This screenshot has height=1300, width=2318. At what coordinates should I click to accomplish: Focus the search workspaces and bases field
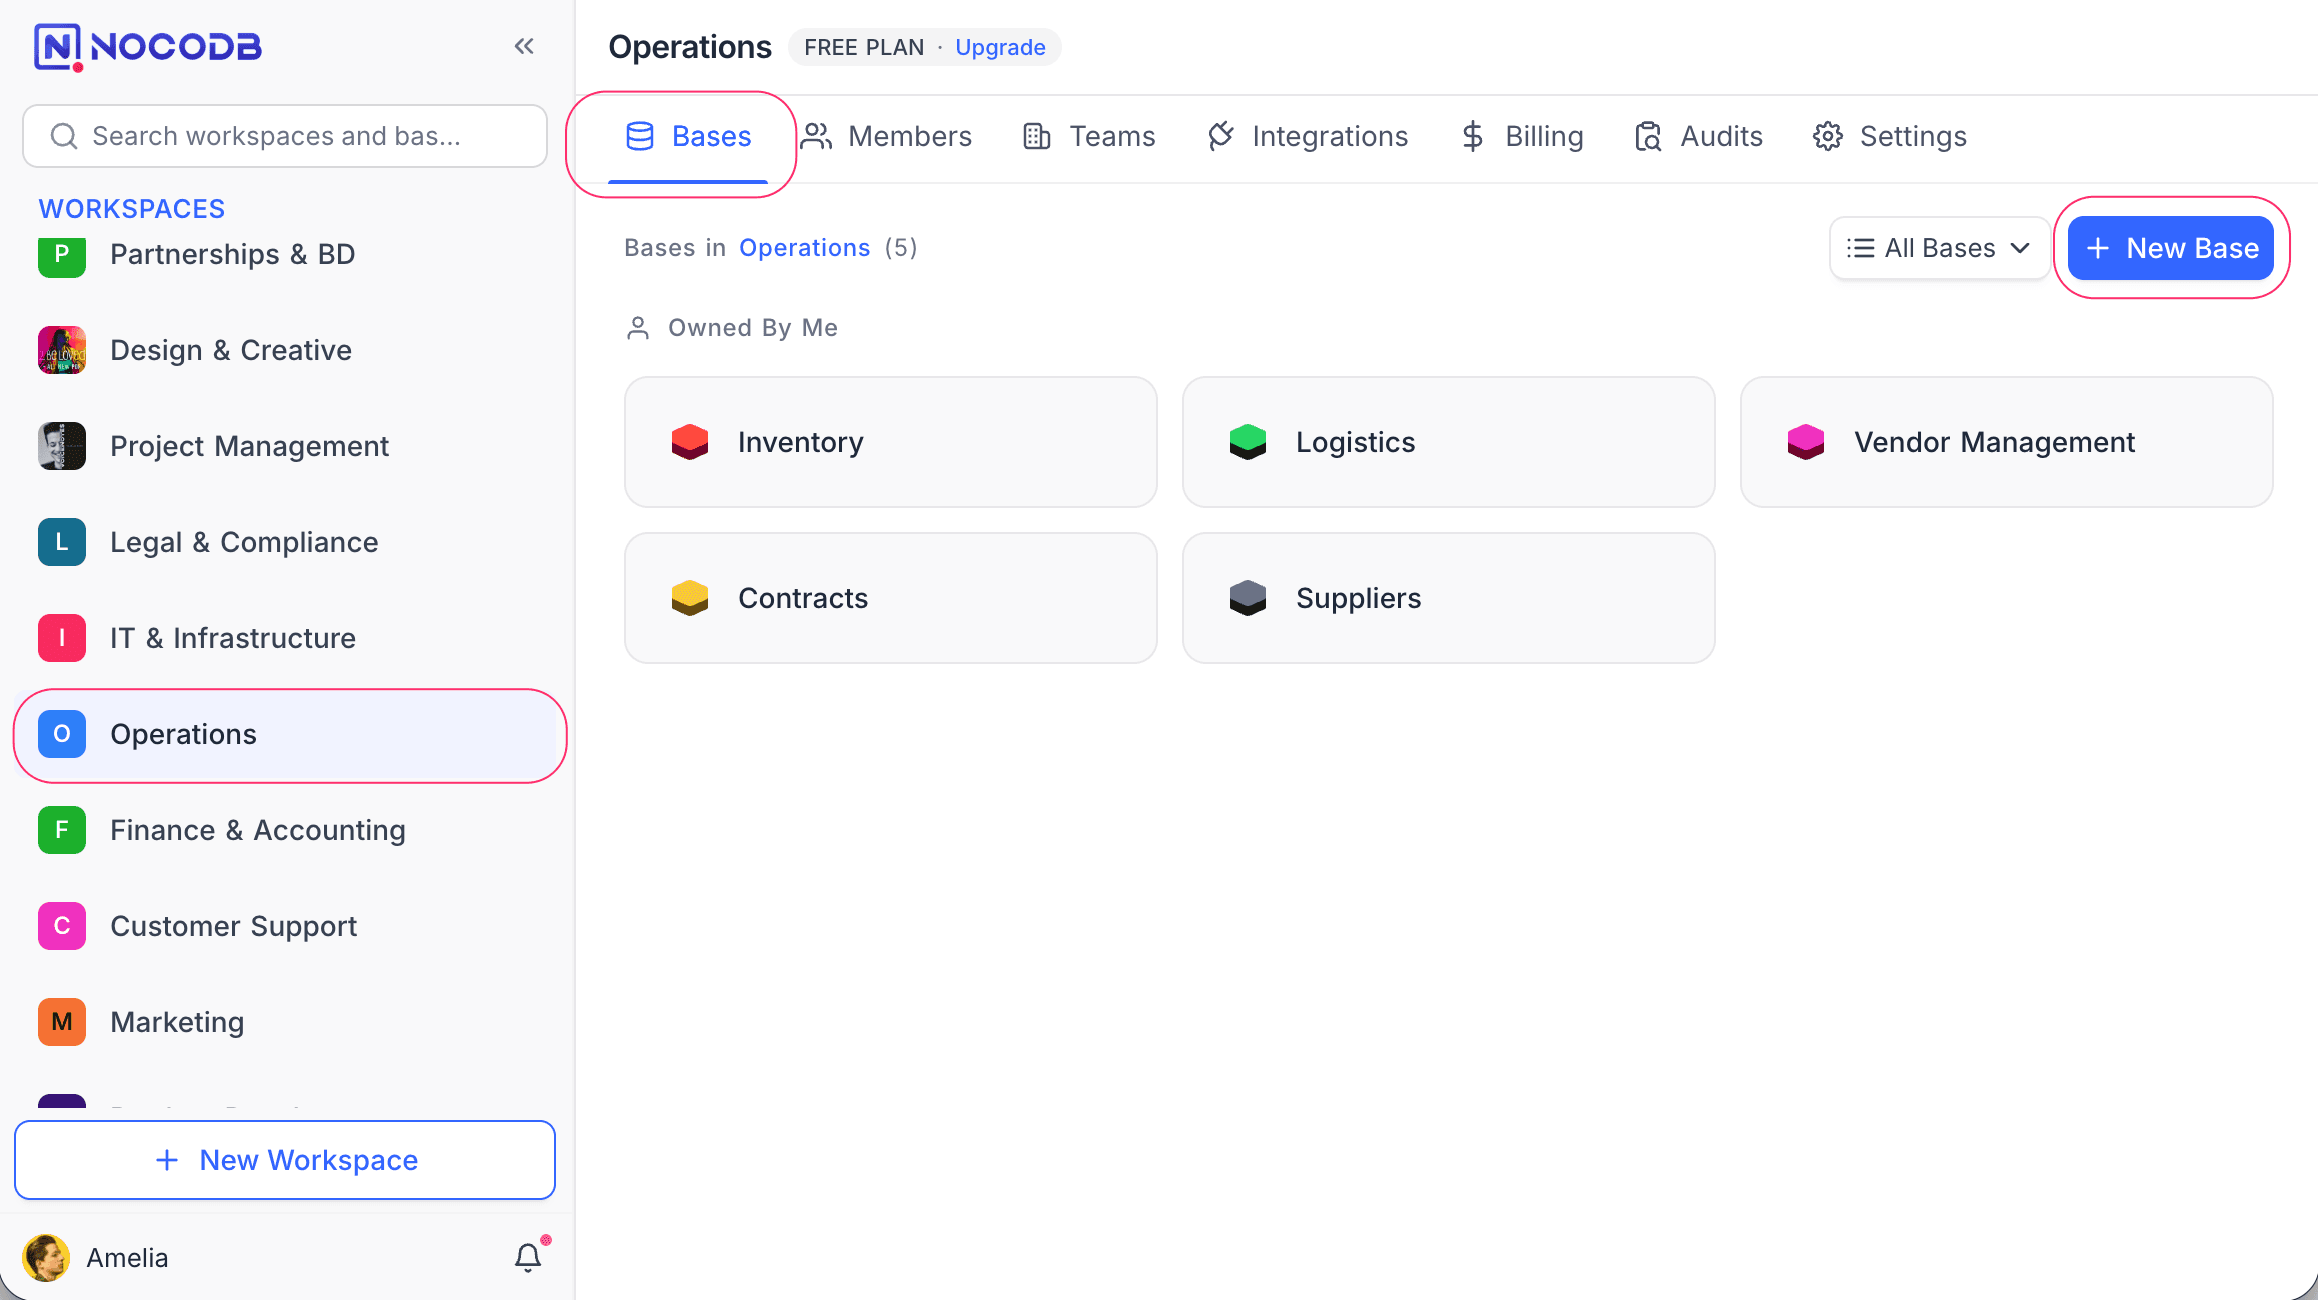(x=285, y=136)
